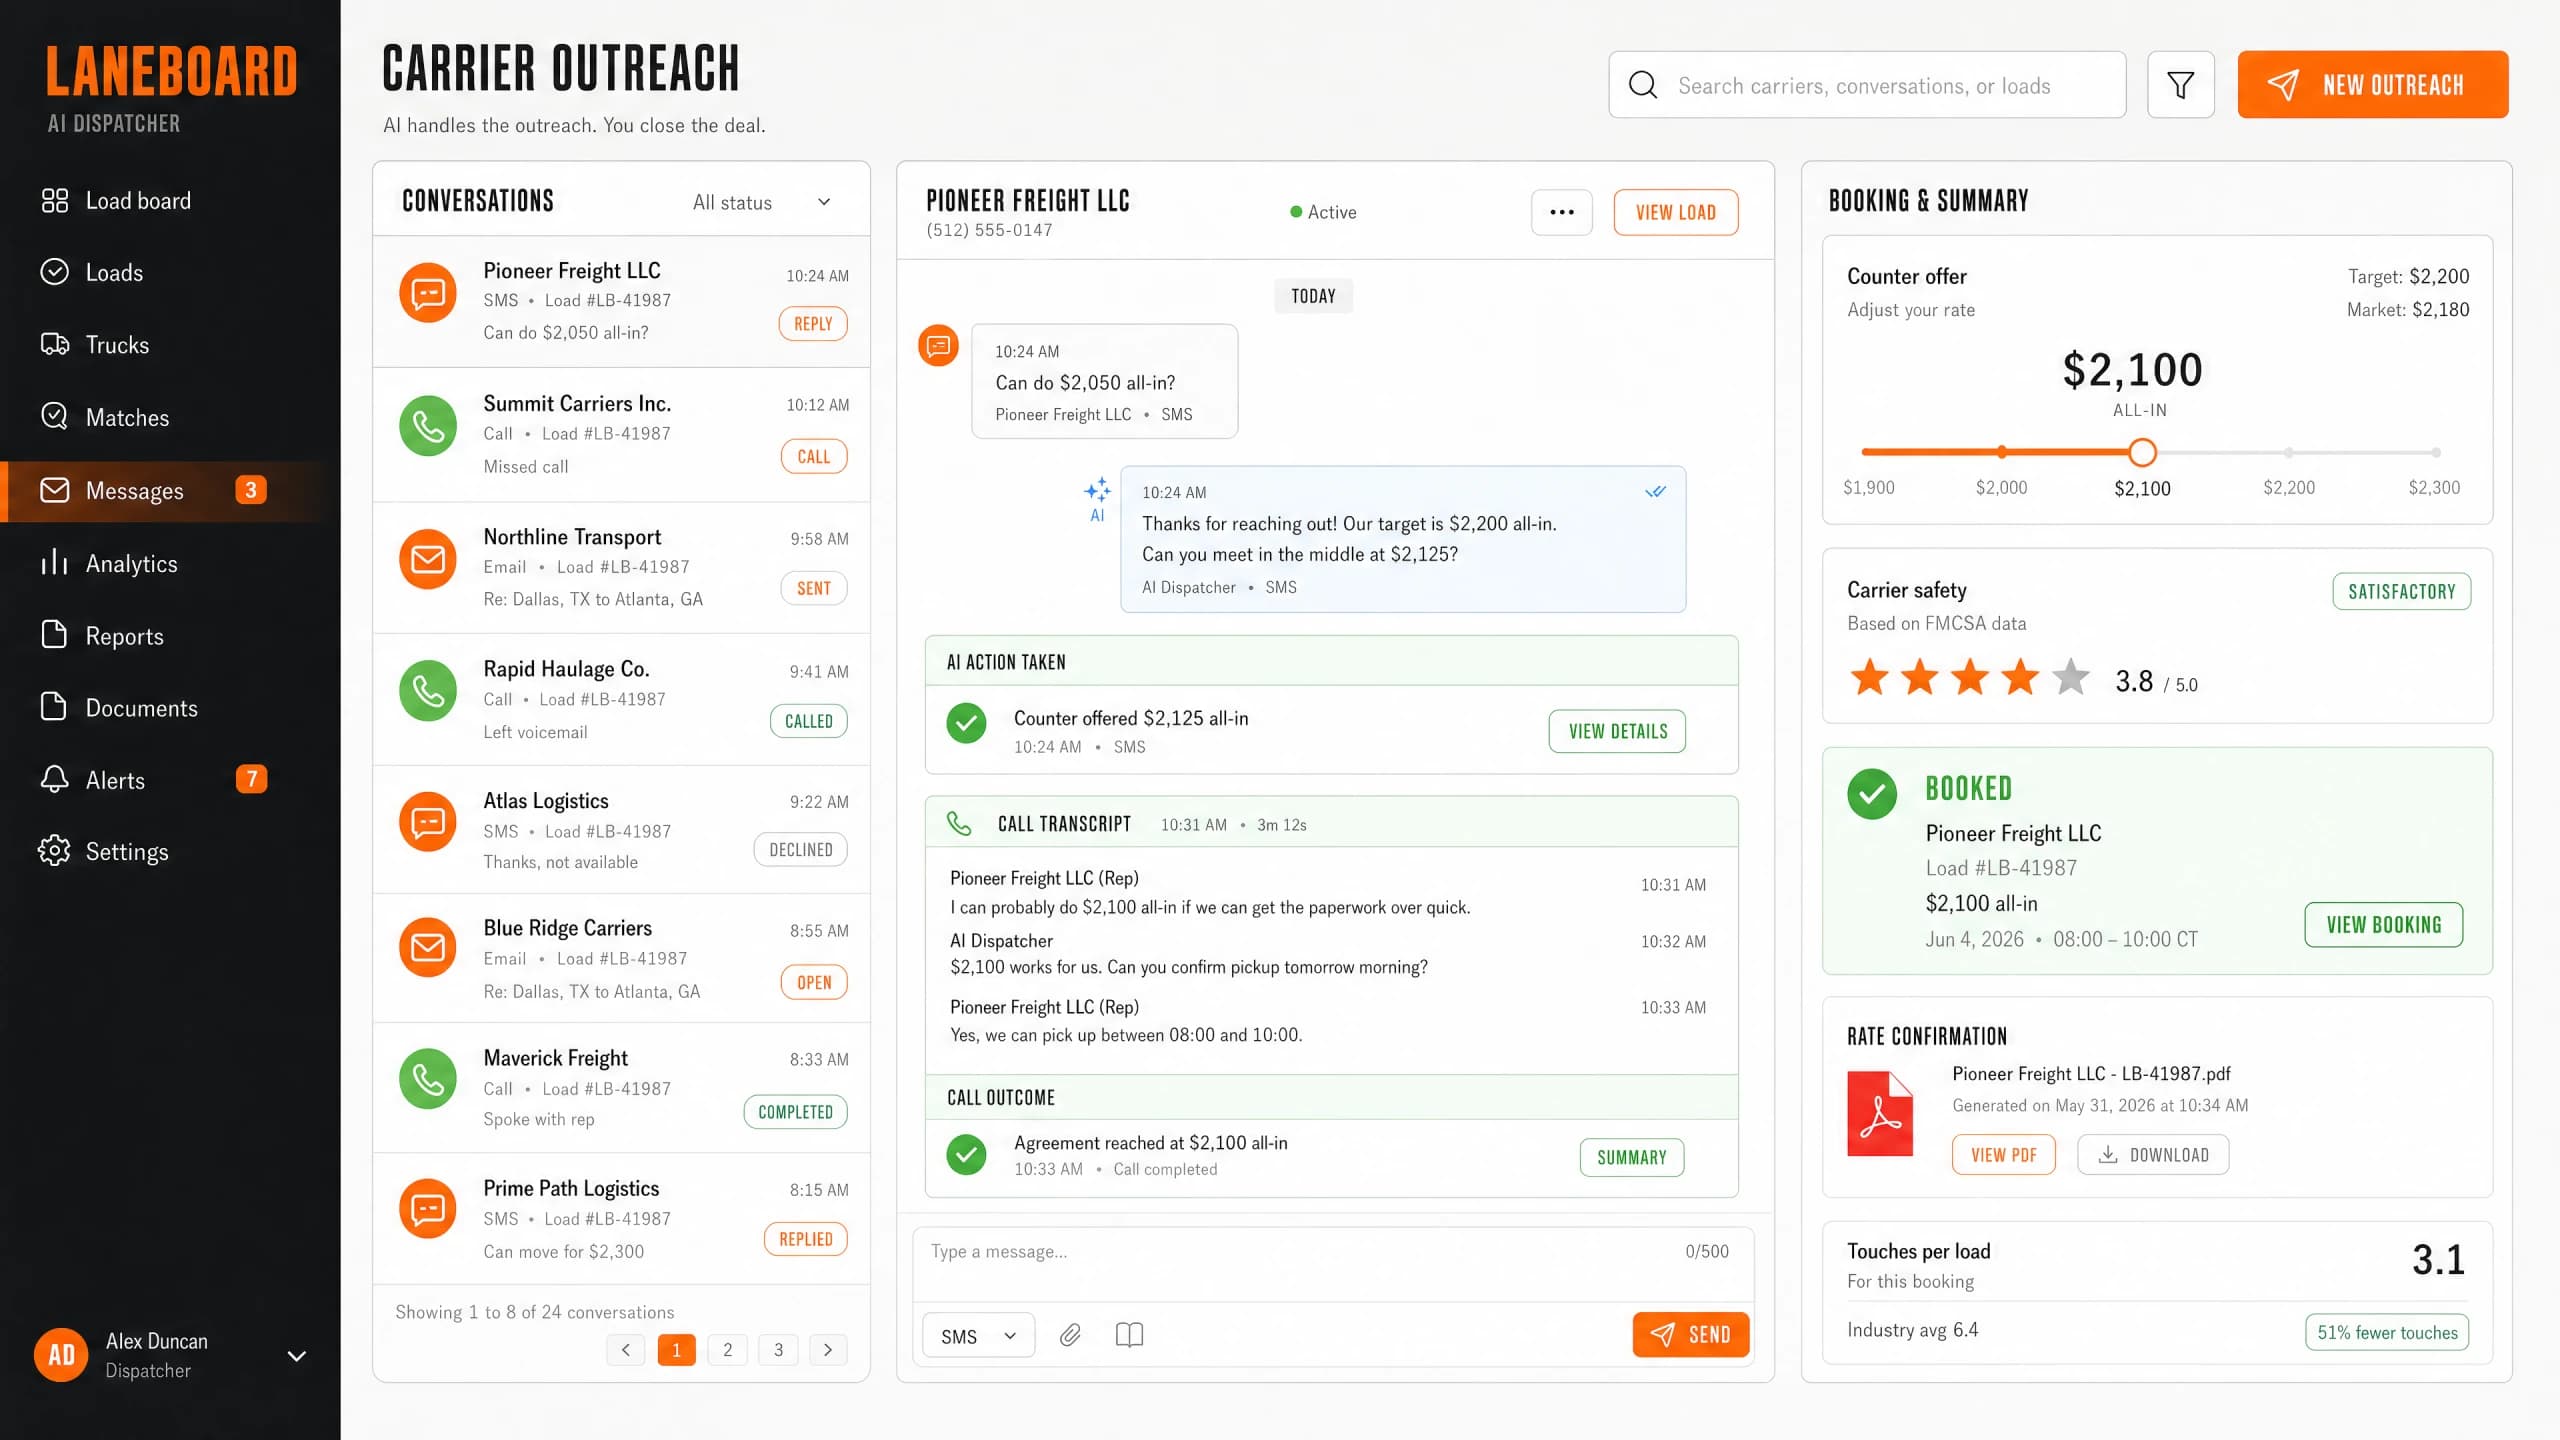2560x1440 pixels.
Task: Click the phone icon for Maverick Freight
Action: (x=428, y=1078)
